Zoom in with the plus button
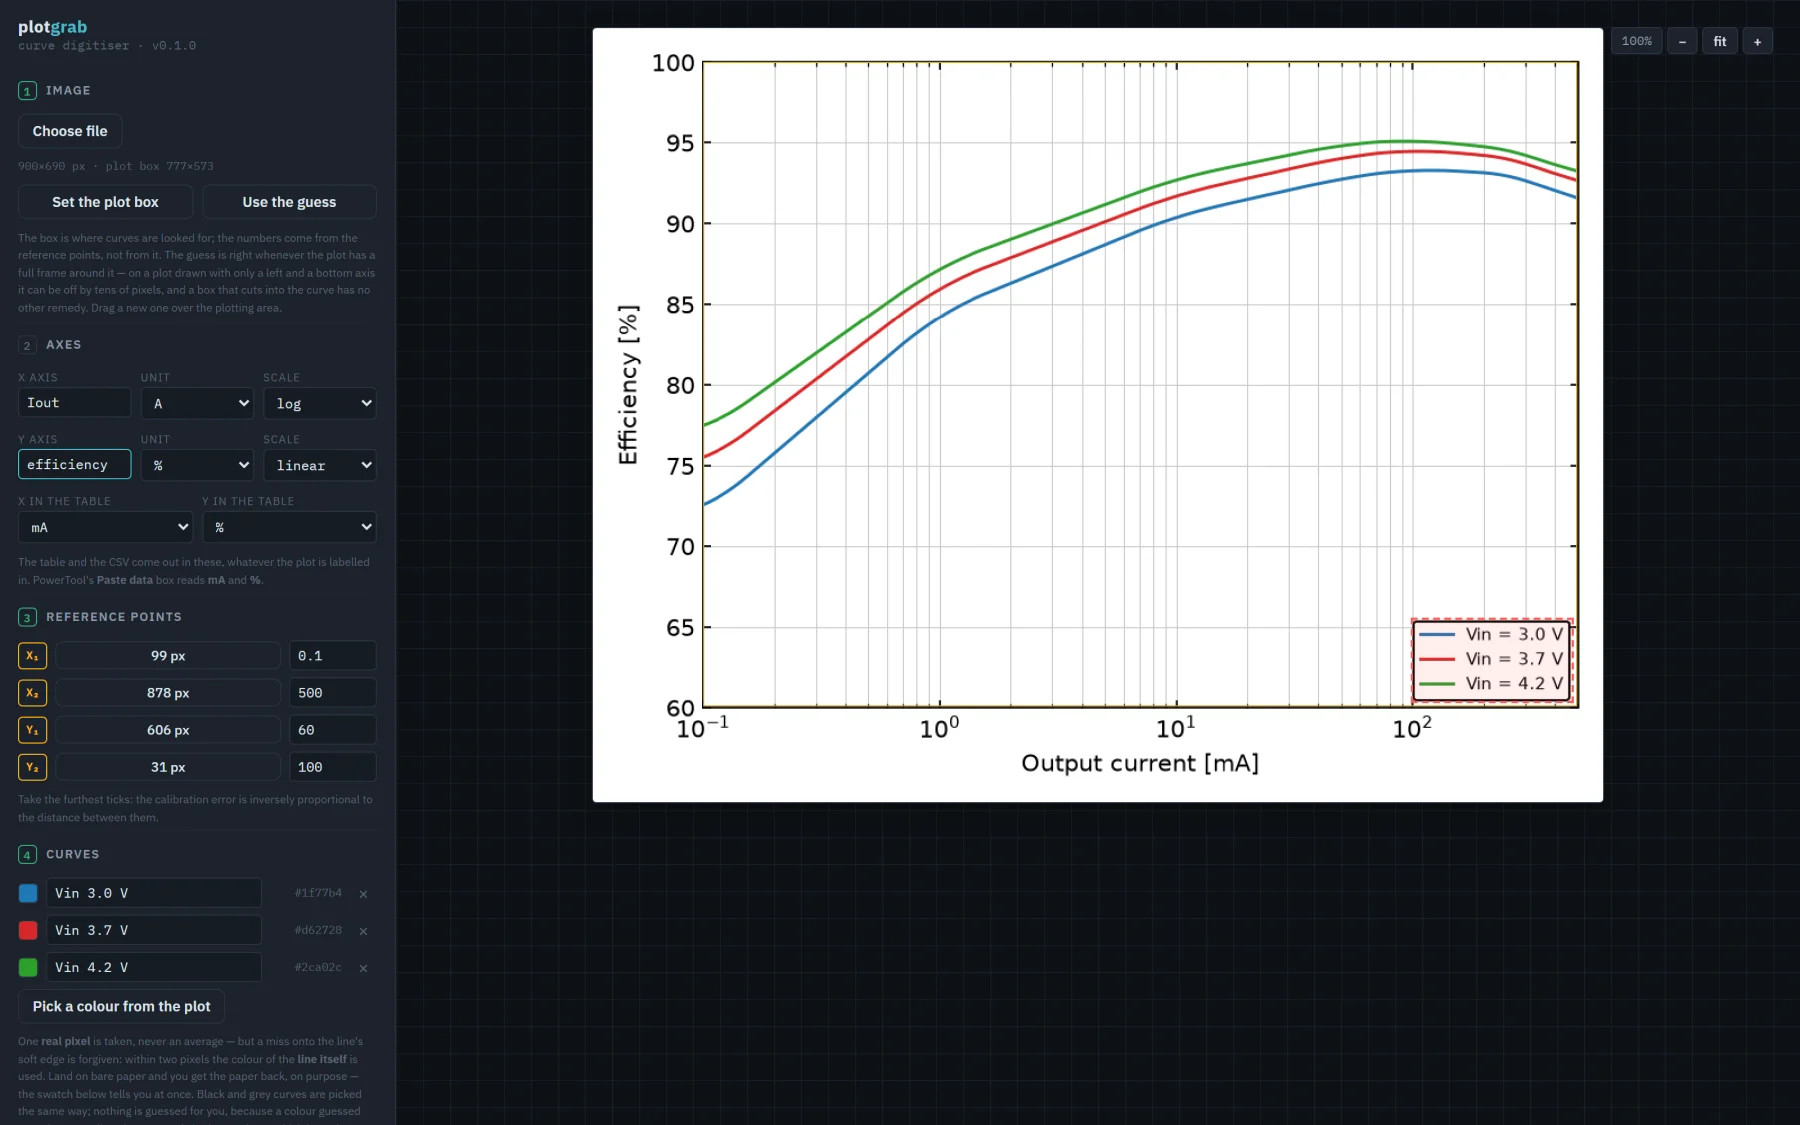The height and width of the screenshot is (1125, 1800). click(1757, 41)
